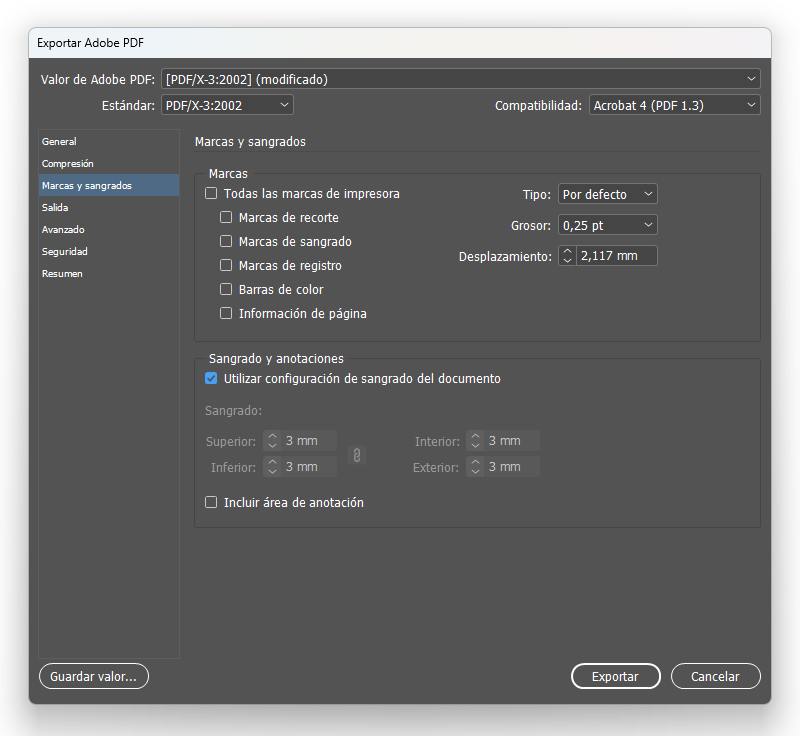Click the Exterior bleed stepper
This screenshot has height=736, width=800.
475,467
